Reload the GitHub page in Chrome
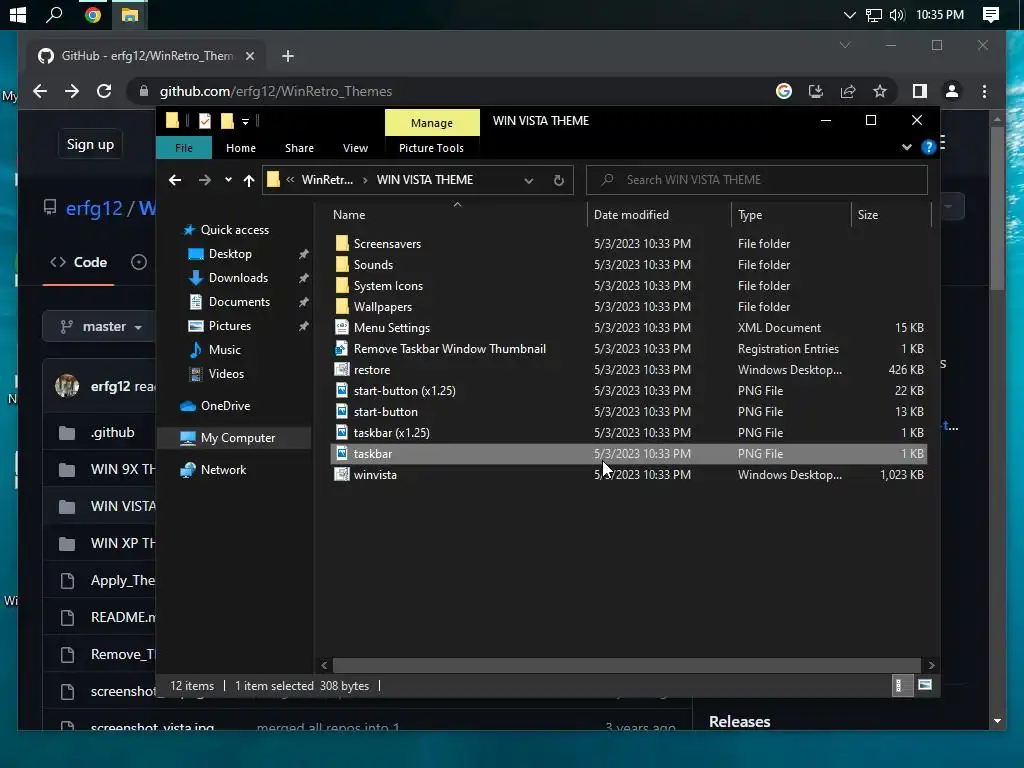Screen dimensions: 1024x768 104,91
